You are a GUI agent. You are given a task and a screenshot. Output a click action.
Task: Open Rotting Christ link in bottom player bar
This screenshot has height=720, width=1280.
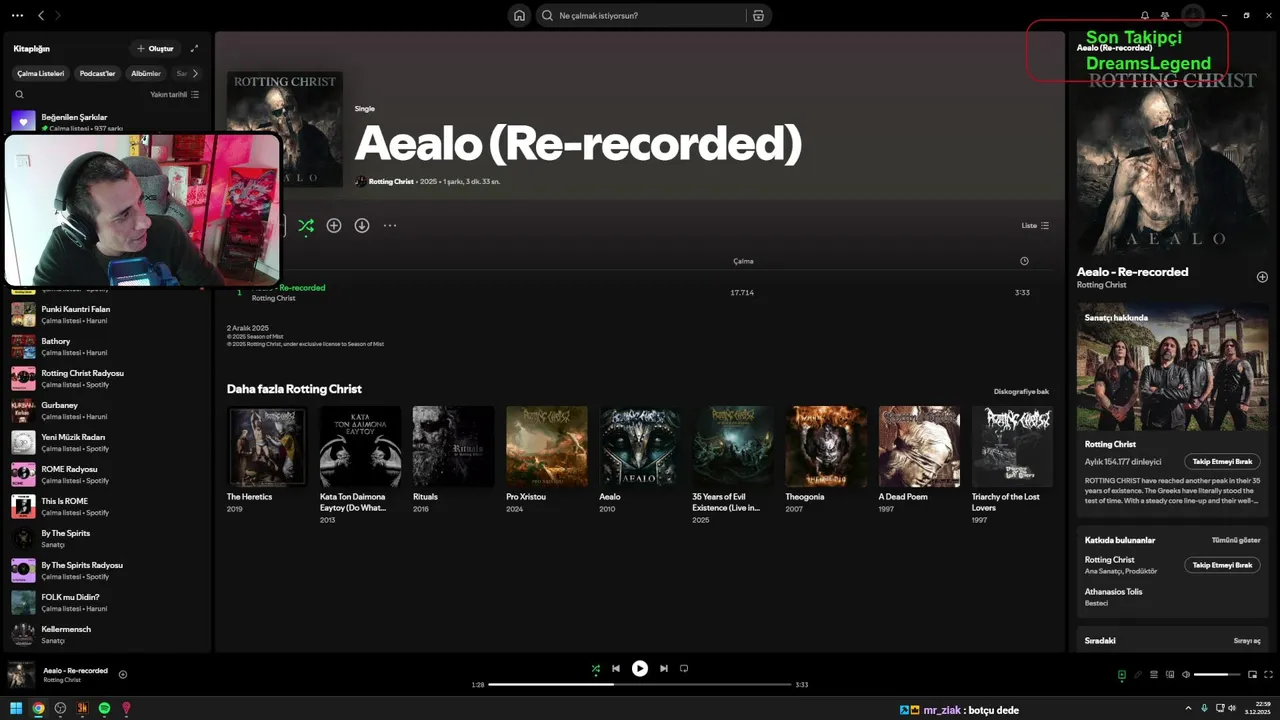[x=62, y=680]
